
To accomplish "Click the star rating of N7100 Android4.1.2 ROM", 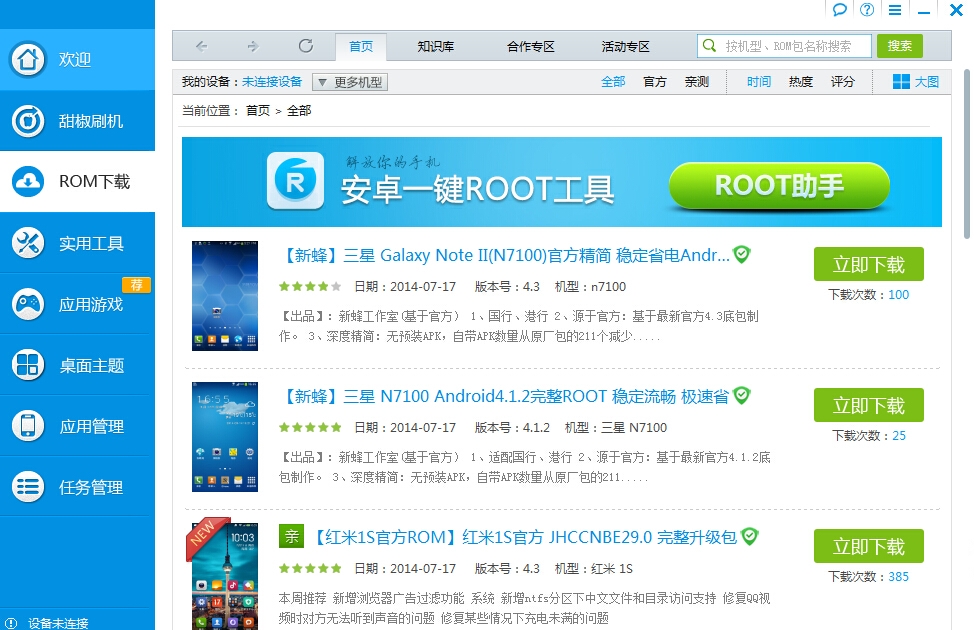I will [x=310, y=427].
